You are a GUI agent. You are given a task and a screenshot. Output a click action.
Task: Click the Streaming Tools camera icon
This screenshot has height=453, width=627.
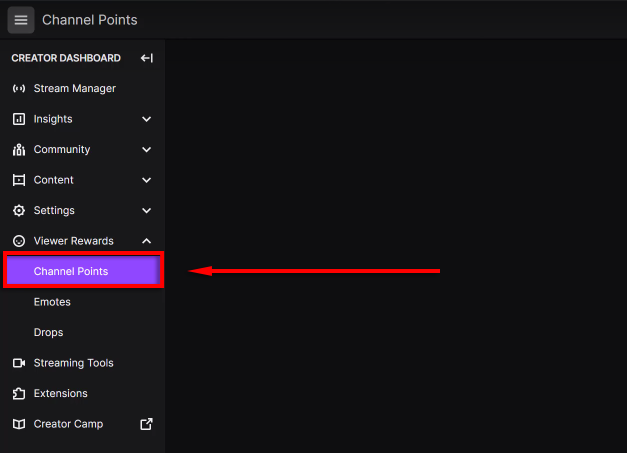pos(18,363)
